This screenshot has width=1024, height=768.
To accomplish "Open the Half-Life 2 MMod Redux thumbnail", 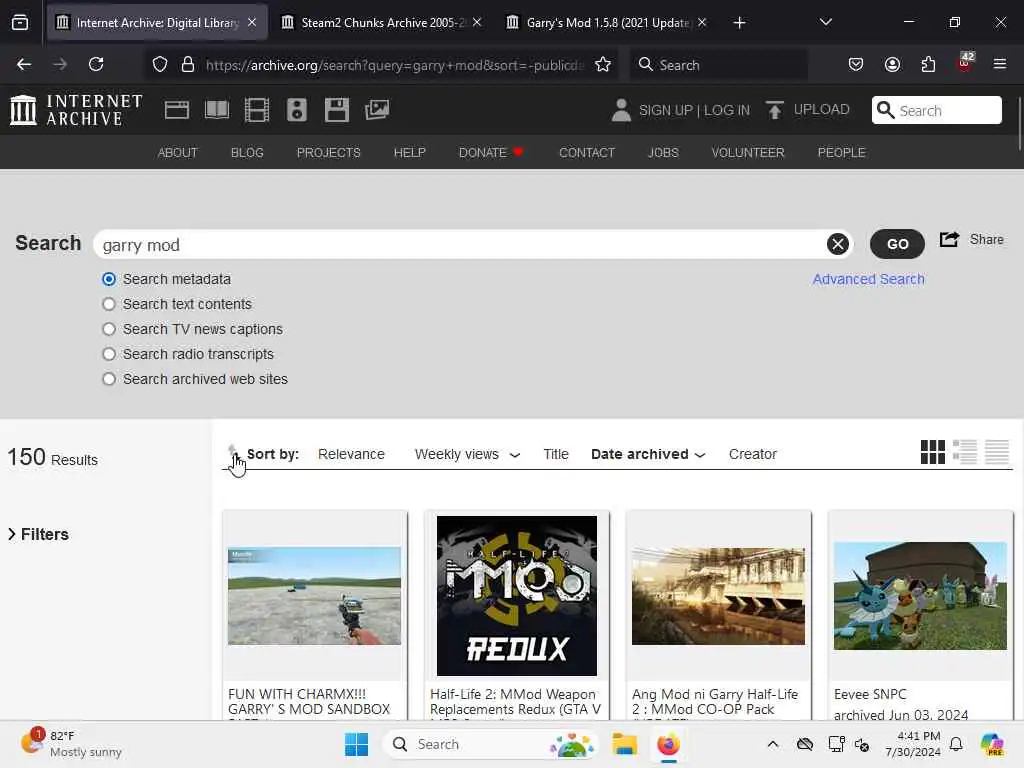I will click(517, 596).
